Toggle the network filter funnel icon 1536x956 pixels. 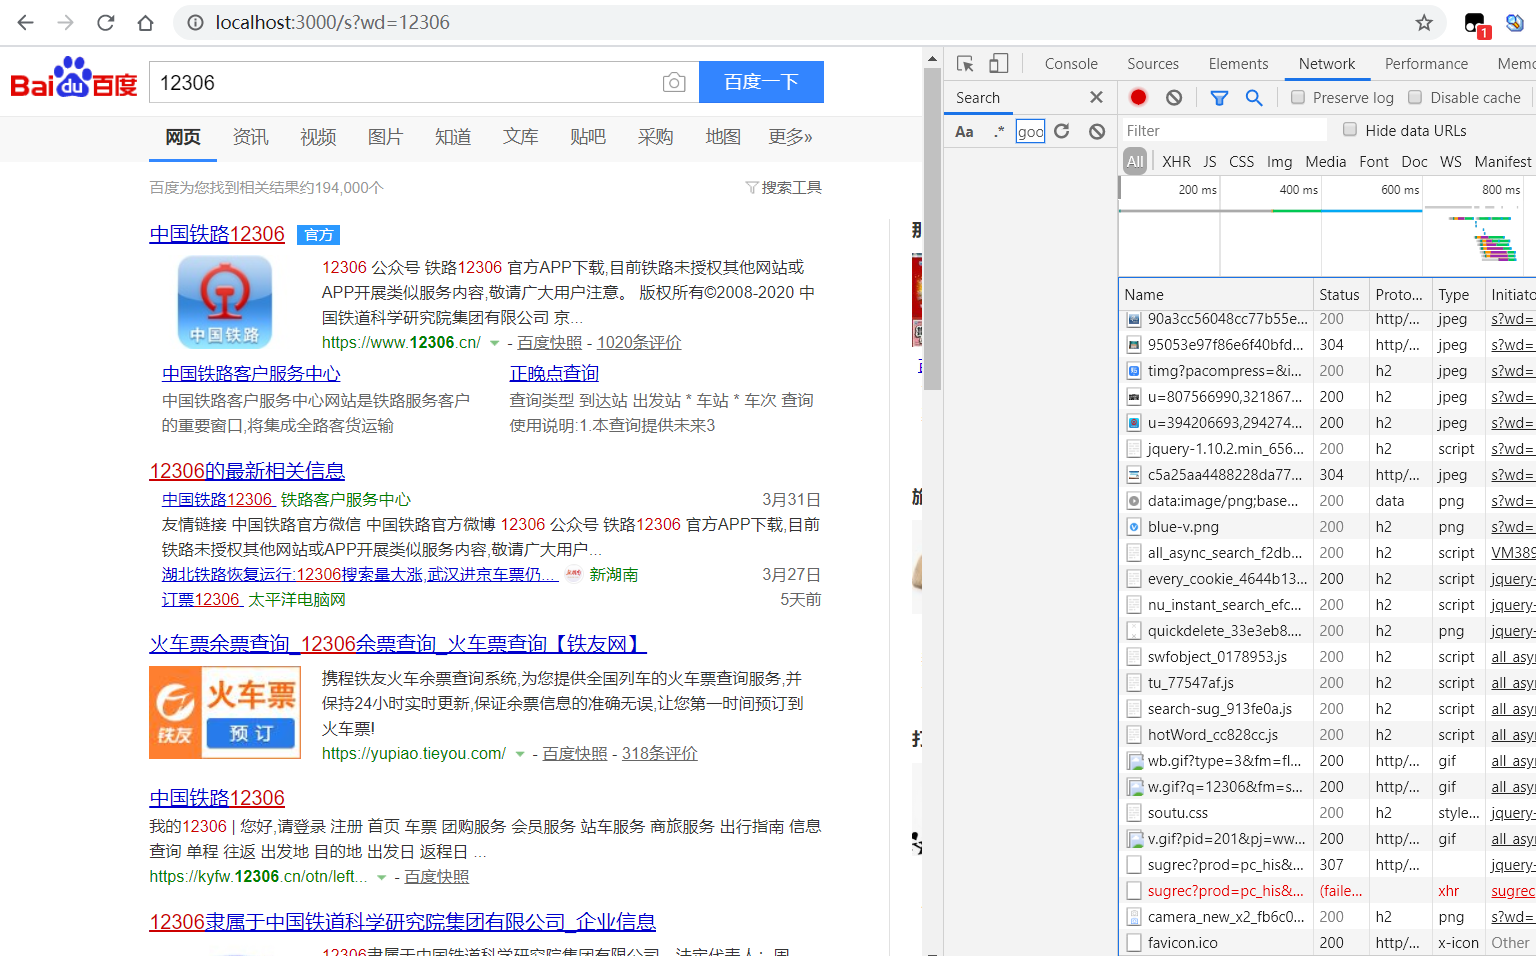coord(1219,97)
